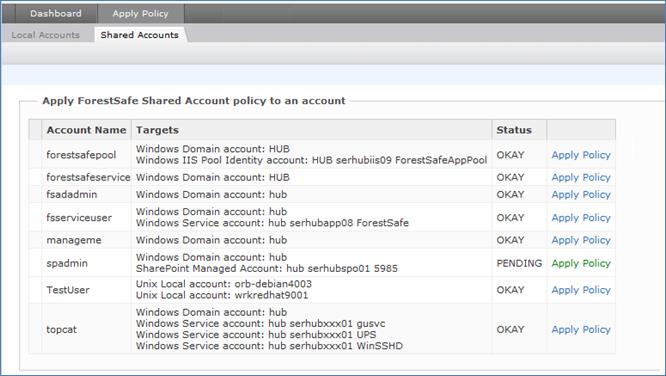Apply policy to forestsafeservice account
Viewport: 666px width, 376px height.
pos(581,178)
